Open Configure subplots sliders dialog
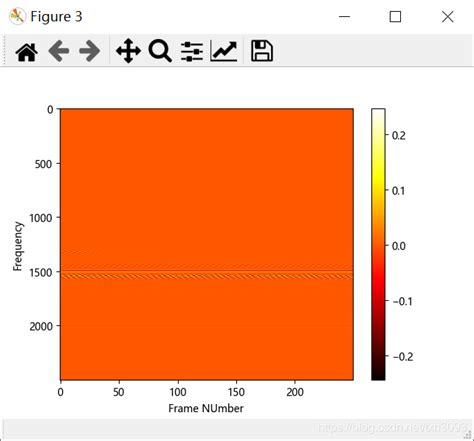The image size is (474, 441). (x=192, y=51)
